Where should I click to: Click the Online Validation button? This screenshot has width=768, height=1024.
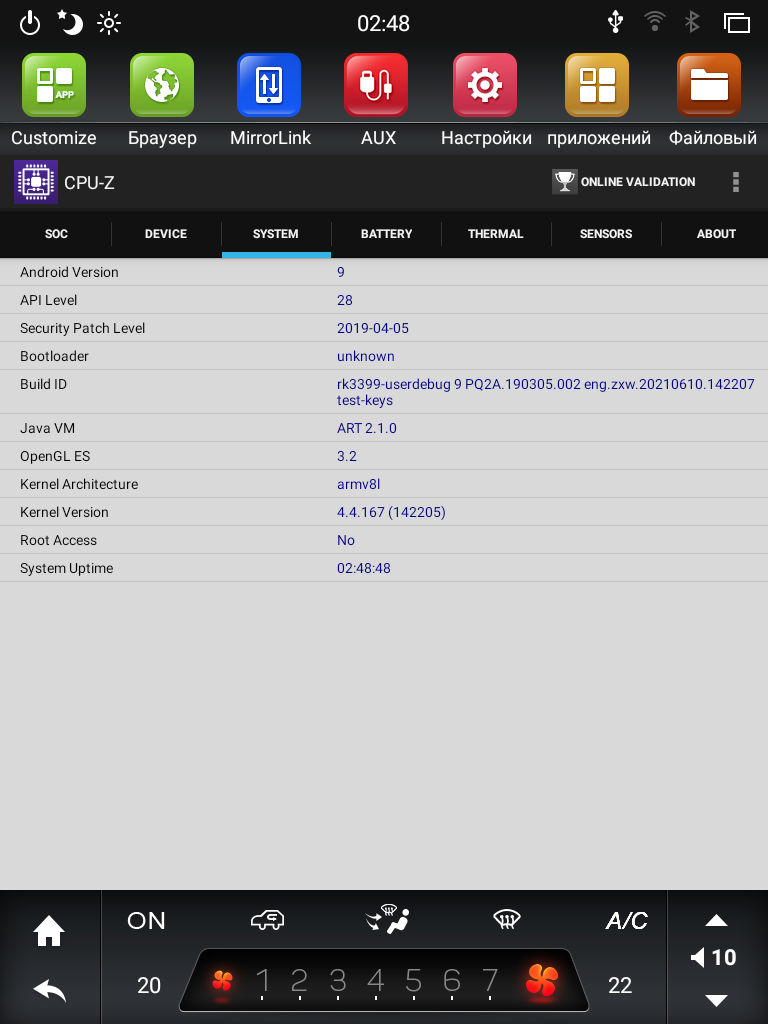click(x=624, y=182)
